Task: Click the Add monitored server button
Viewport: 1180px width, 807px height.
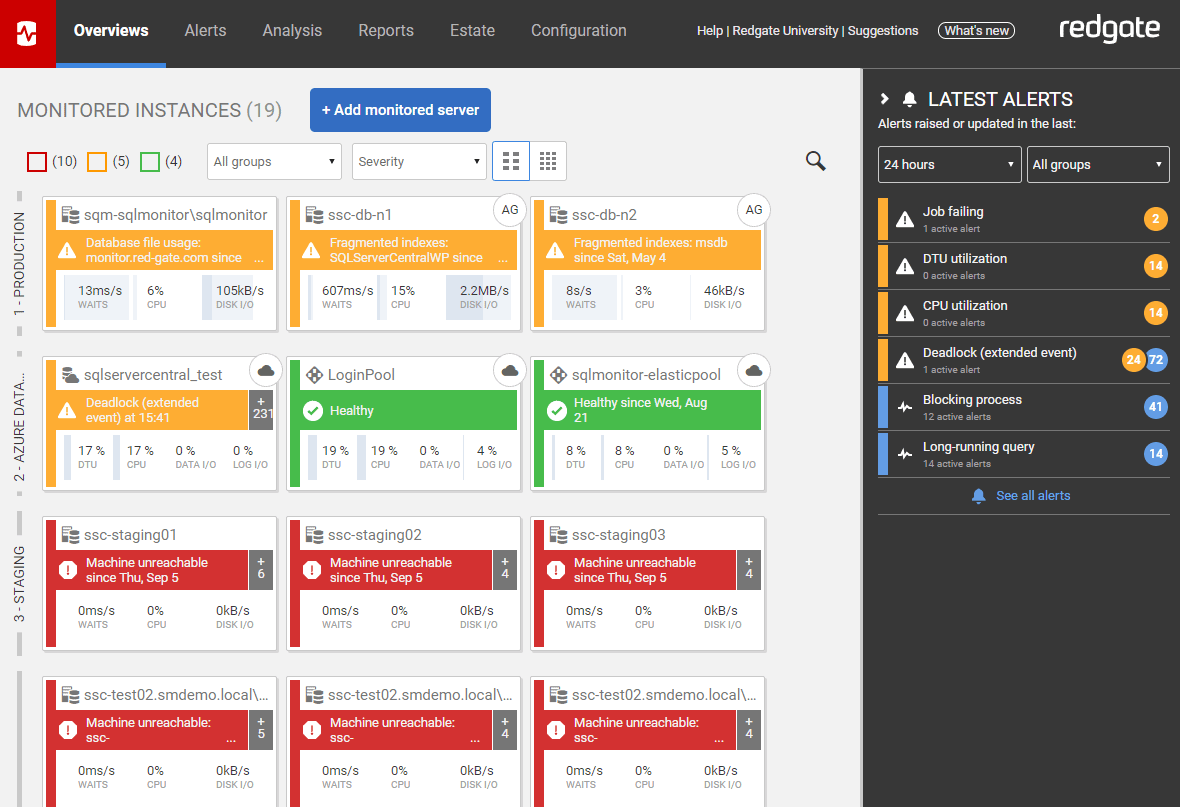Action: click(400, 110)
